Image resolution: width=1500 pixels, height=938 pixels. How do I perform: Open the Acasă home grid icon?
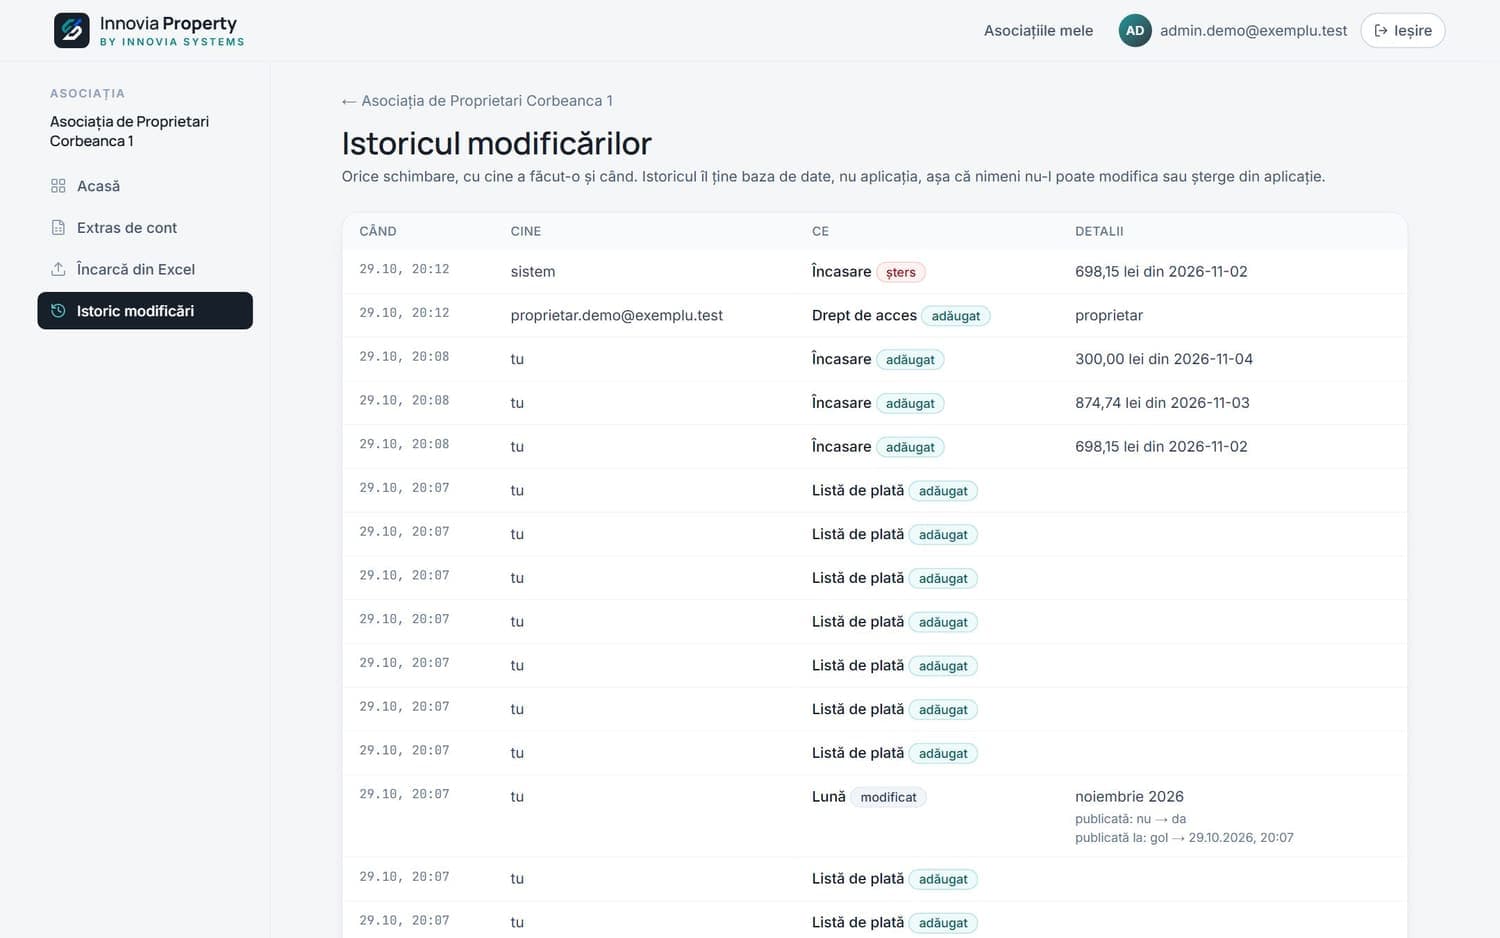pos(58,186)
